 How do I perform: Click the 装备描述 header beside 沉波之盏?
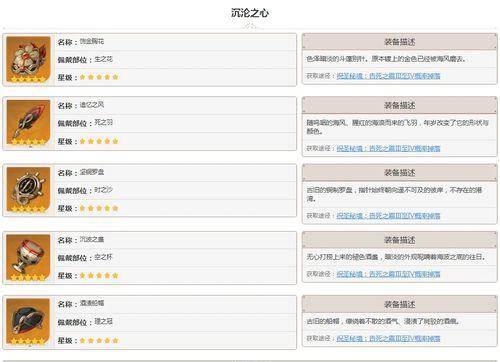400,240
